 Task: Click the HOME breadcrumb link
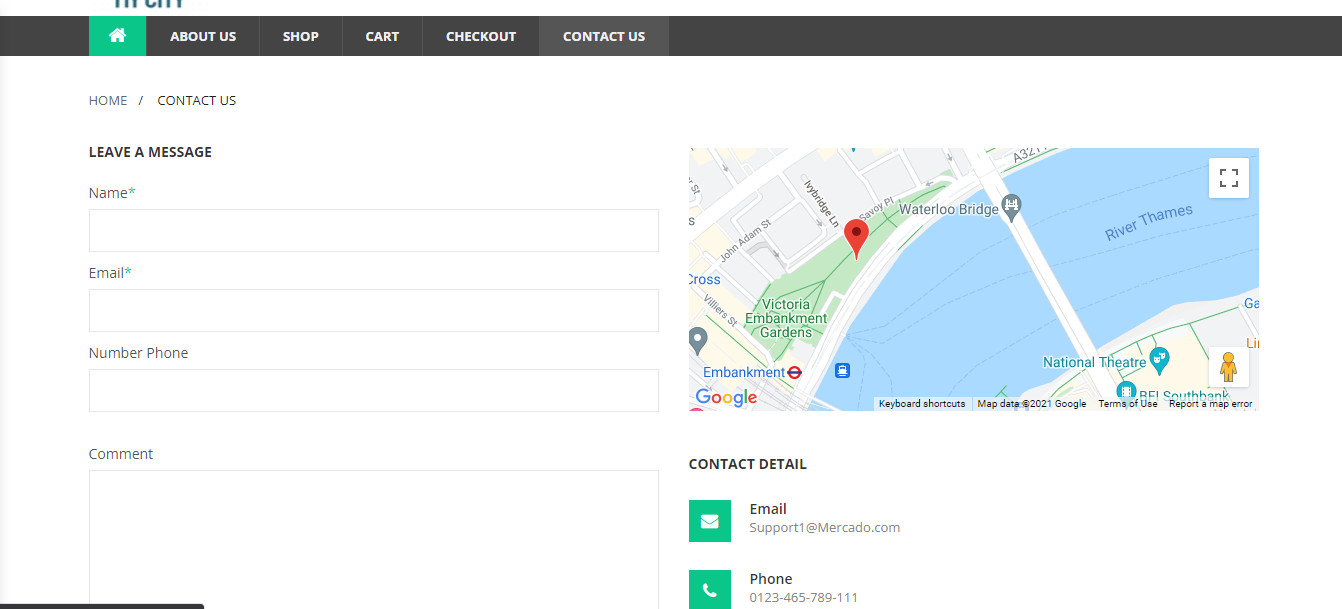click(x=108, y=100)
